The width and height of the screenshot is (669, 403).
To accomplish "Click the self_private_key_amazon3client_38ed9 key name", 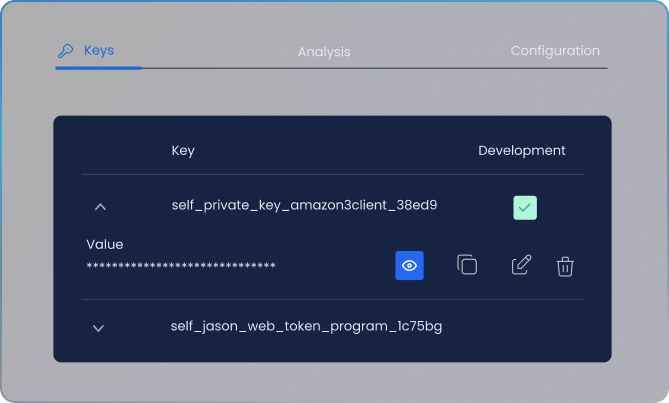I will point(304,205).
